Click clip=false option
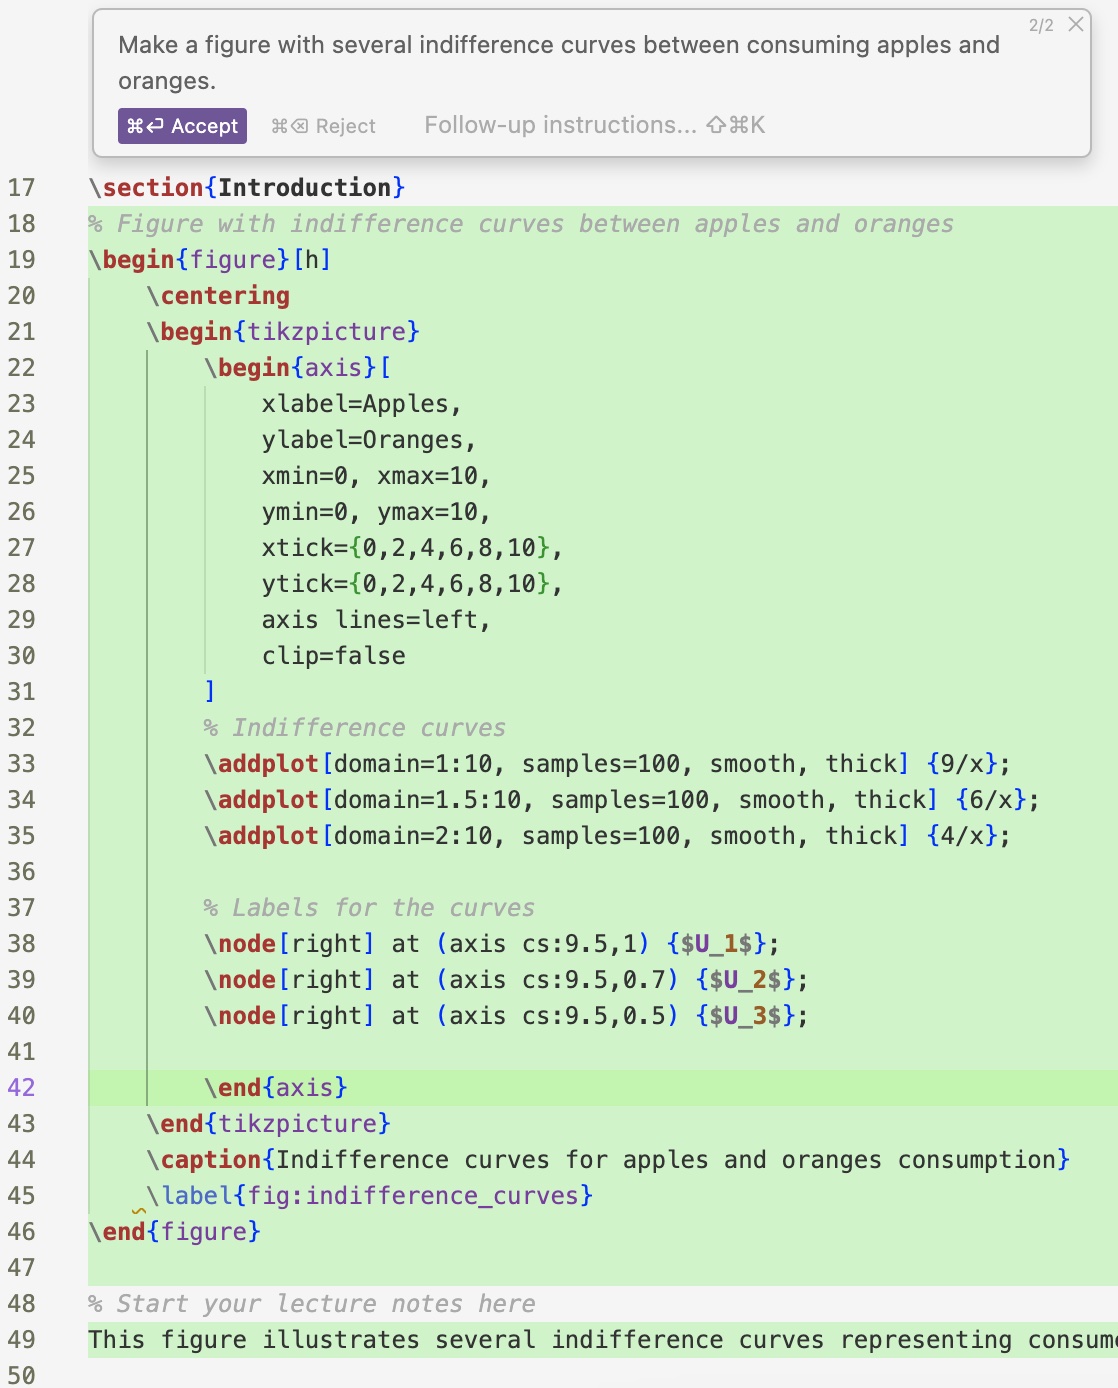Viewport: 1118px width, 1388px height. tap(334, 655)
